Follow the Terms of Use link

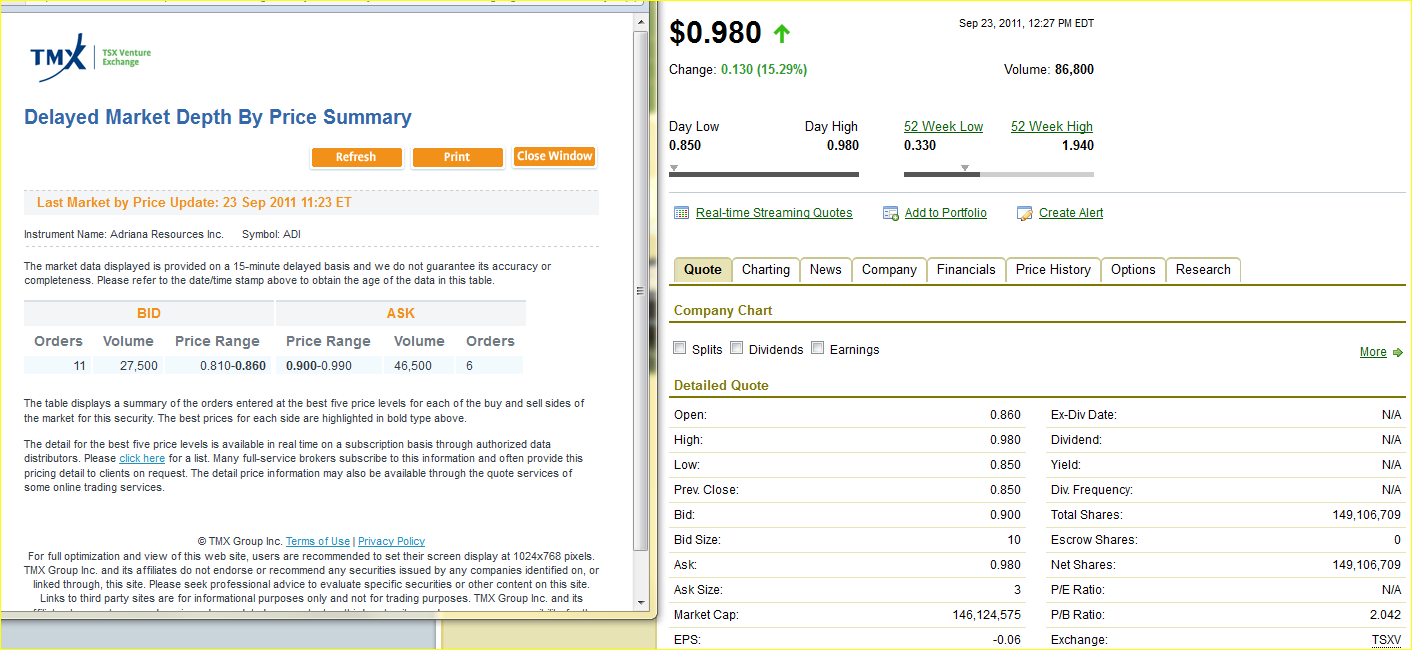tap(318, 541)
